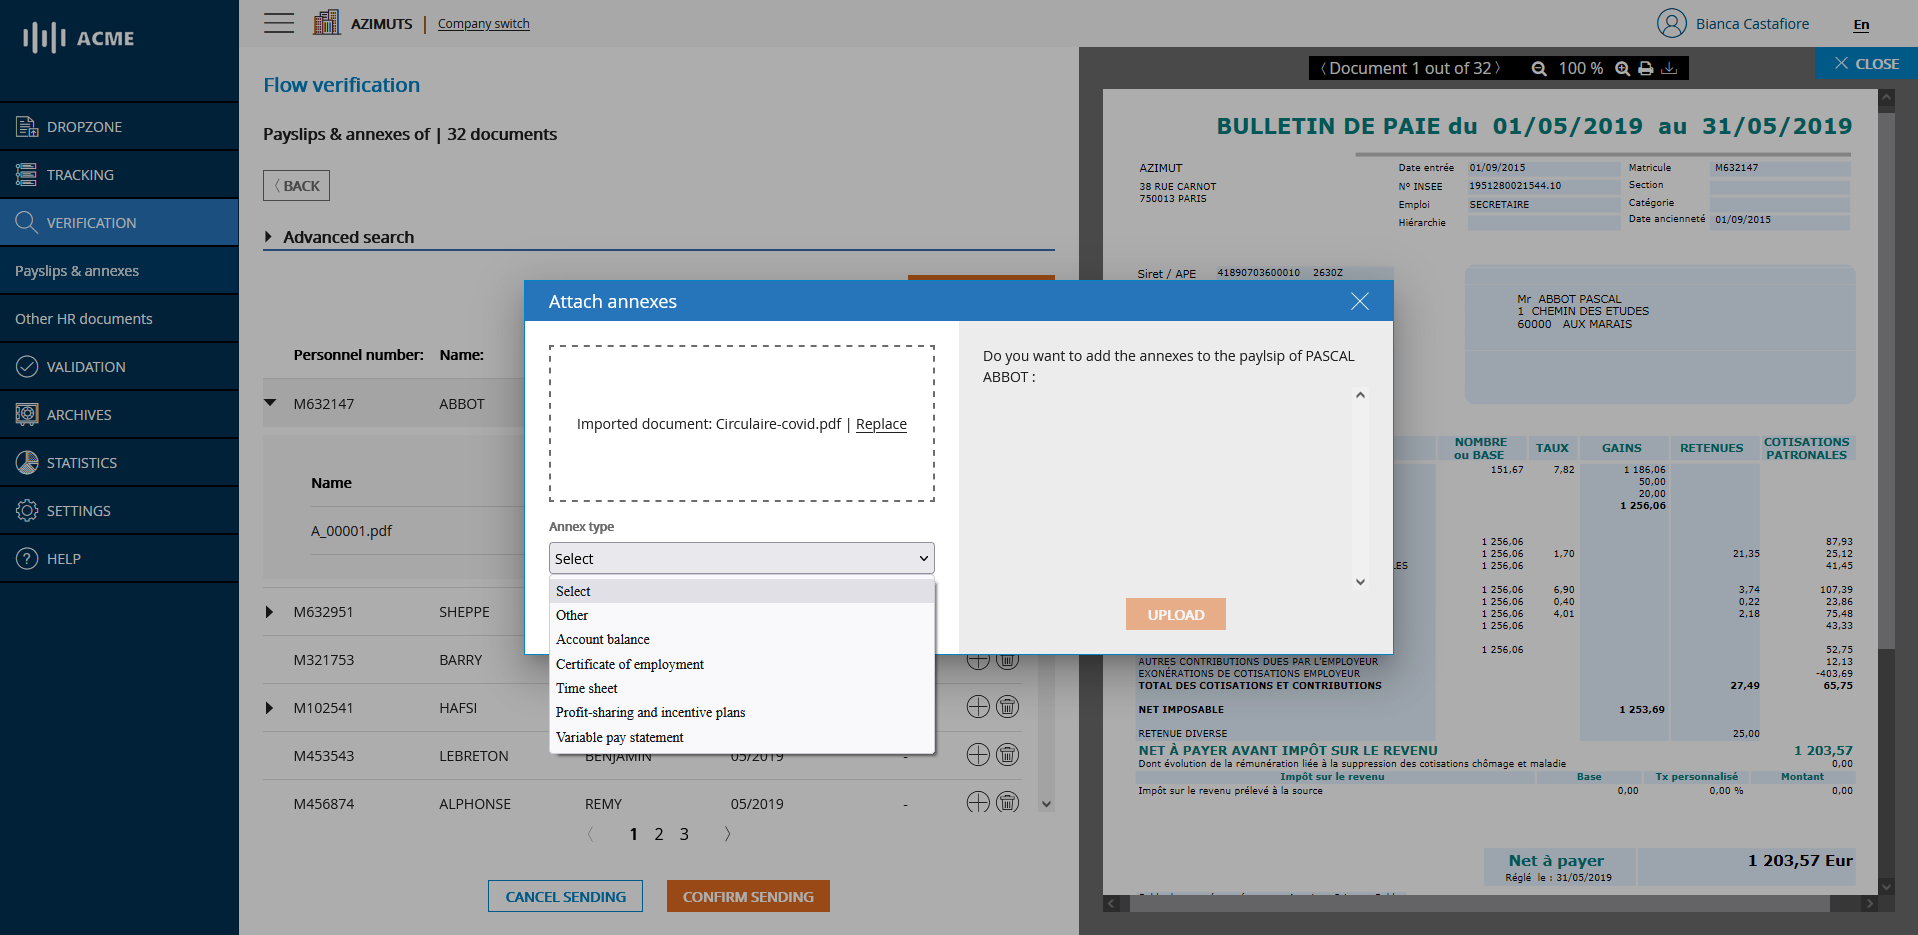Image resolution: width=1918 pixels, height=935 pixels.
Task: Choose Certificate of employment annex type
Action: click(x=630, y=664)
